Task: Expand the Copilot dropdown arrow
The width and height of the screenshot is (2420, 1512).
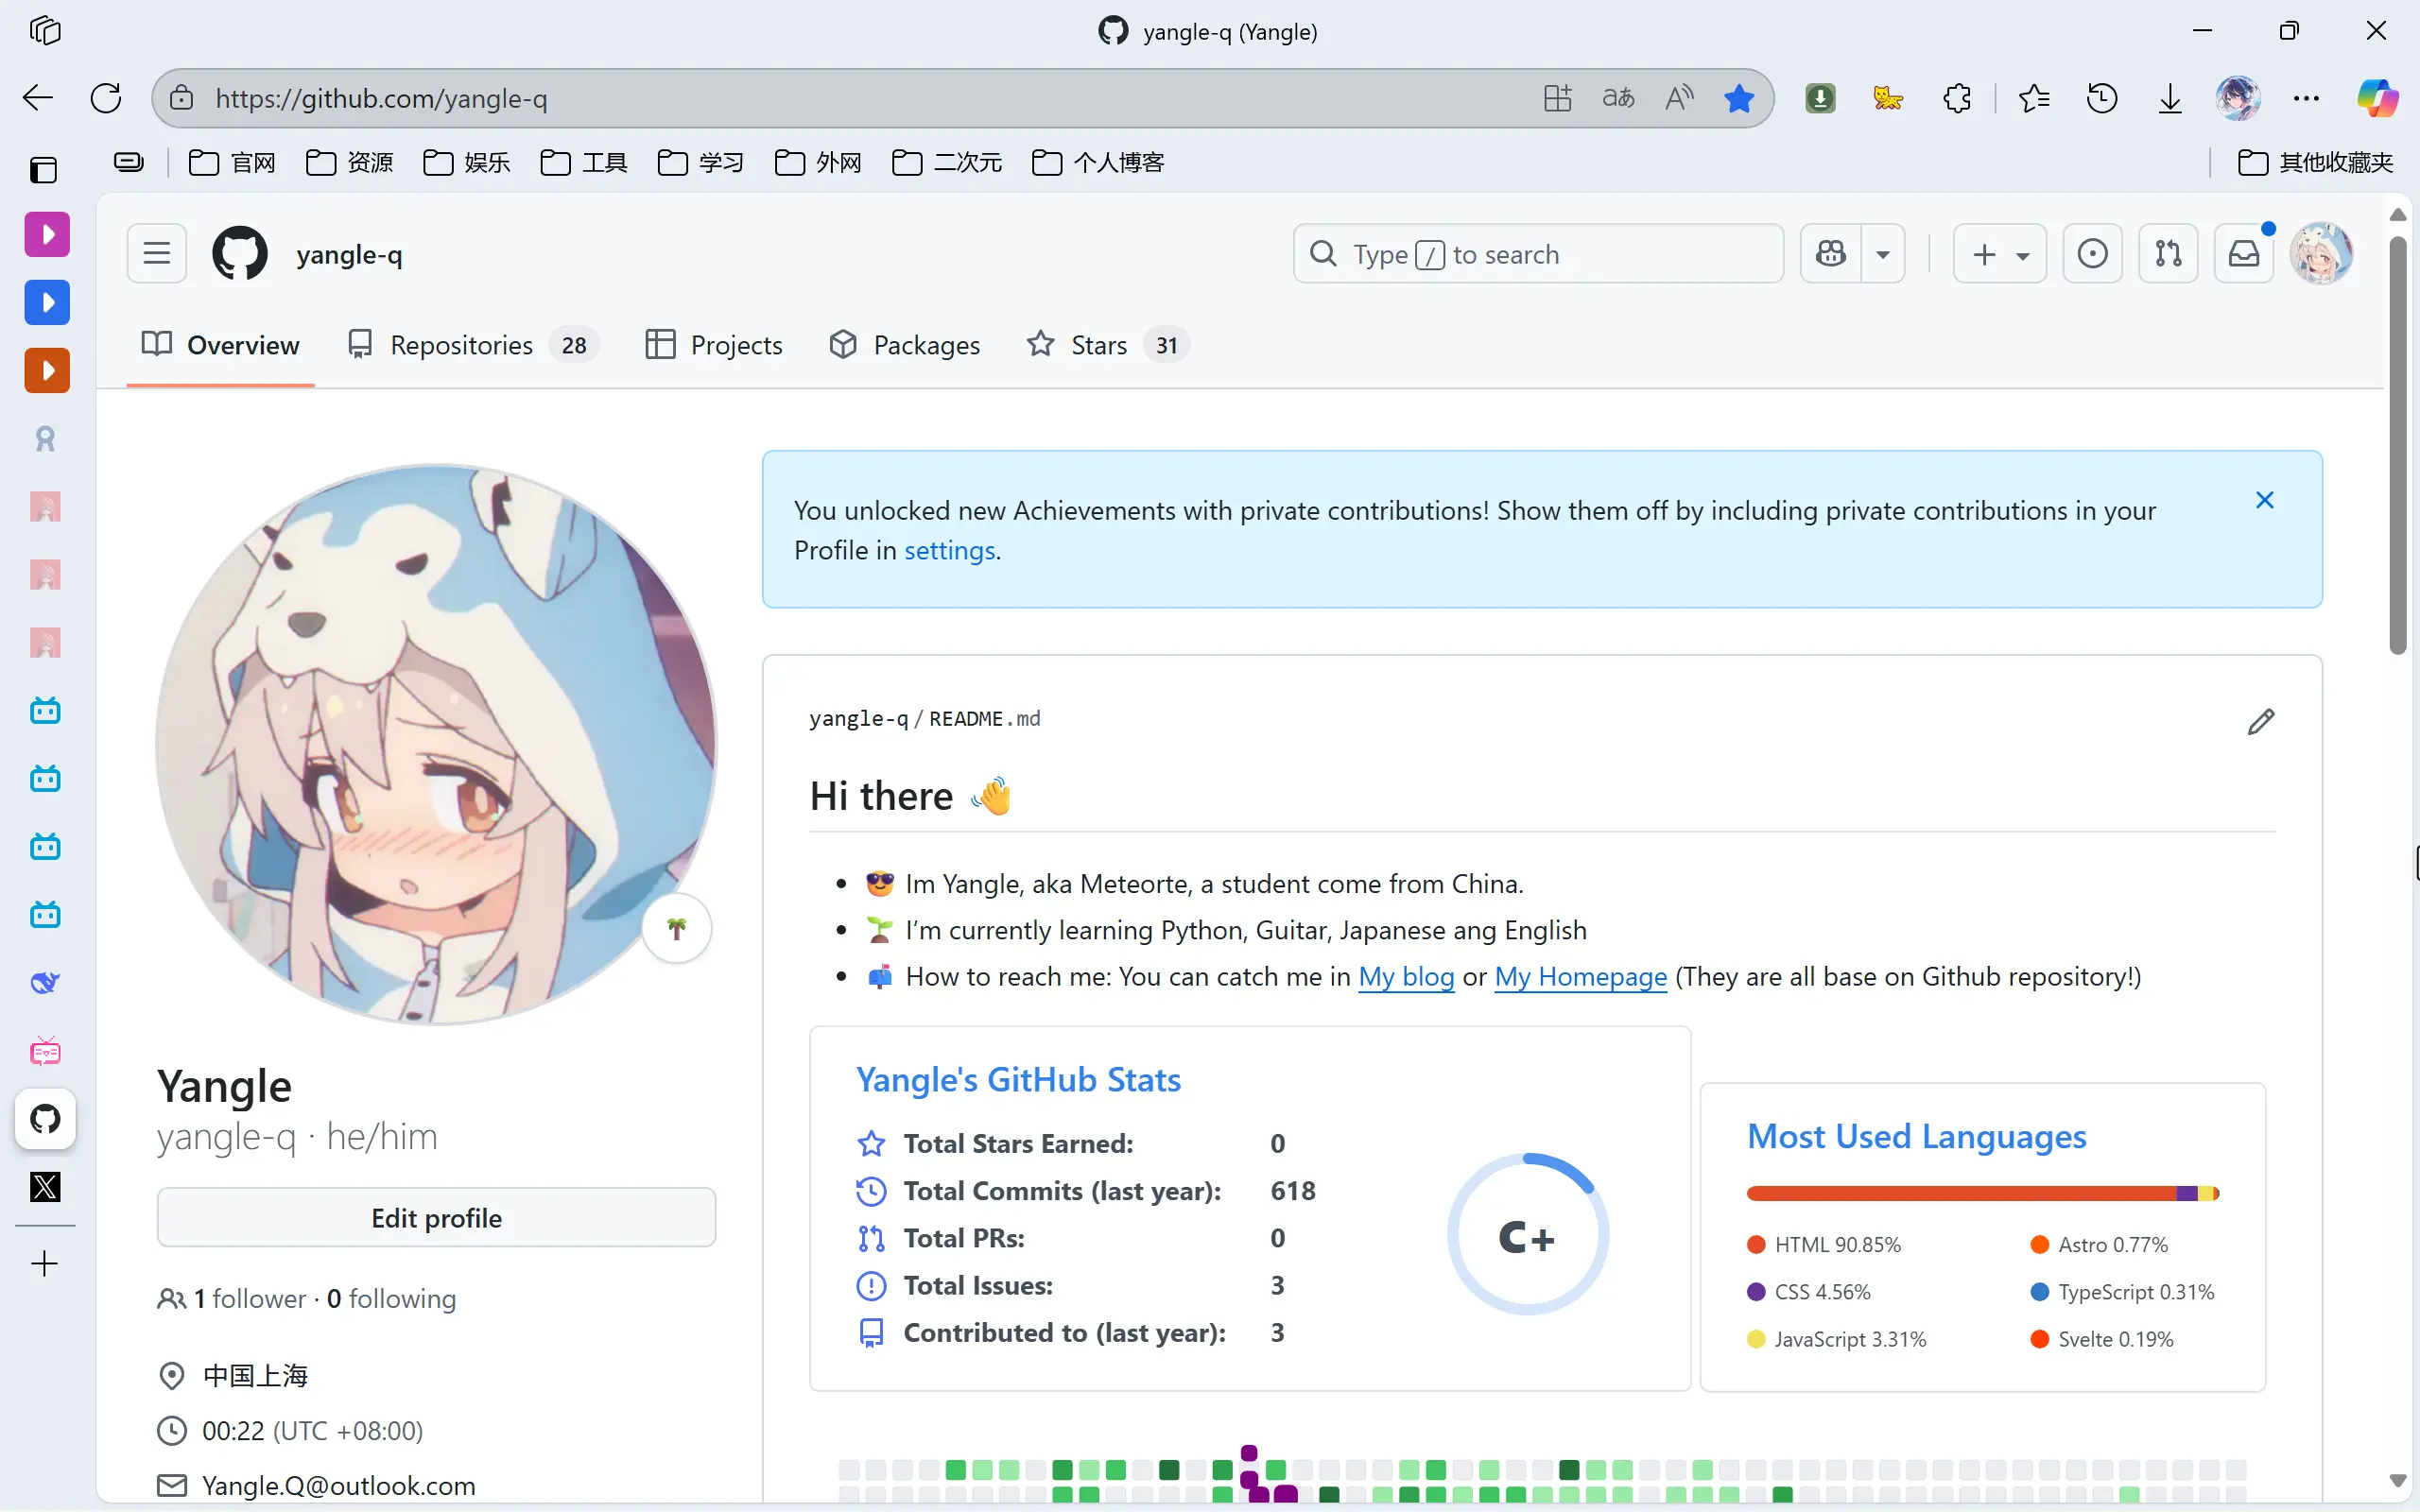Action: click(1883, 254)
